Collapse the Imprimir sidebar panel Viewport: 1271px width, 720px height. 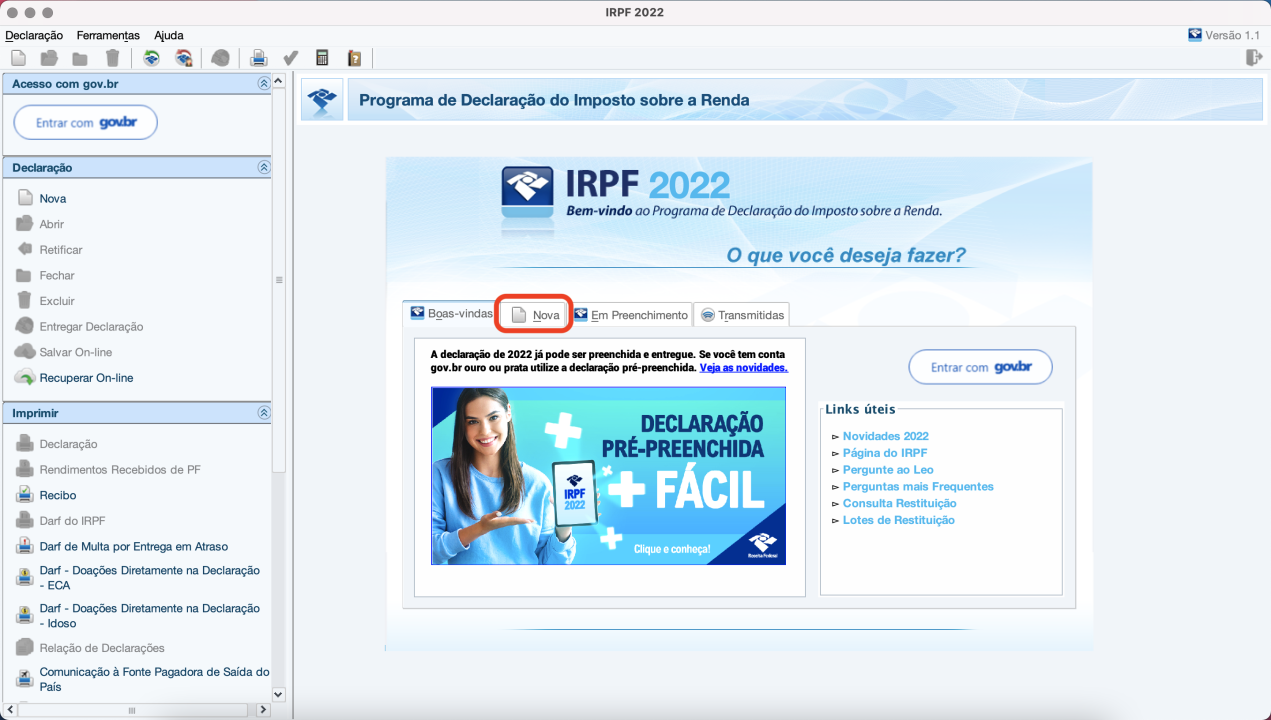coord(262,412)
